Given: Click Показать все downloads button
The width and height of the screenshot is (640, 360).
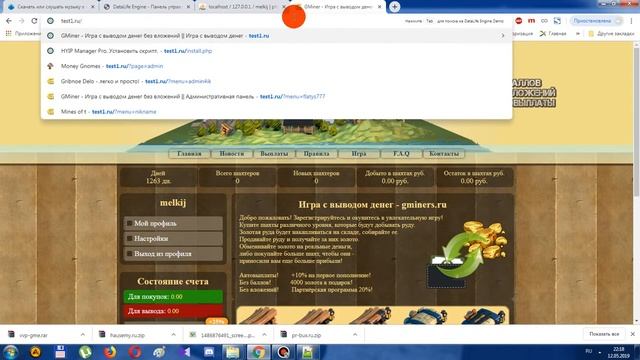Looking at the screenshot, I should coord(604,334).
